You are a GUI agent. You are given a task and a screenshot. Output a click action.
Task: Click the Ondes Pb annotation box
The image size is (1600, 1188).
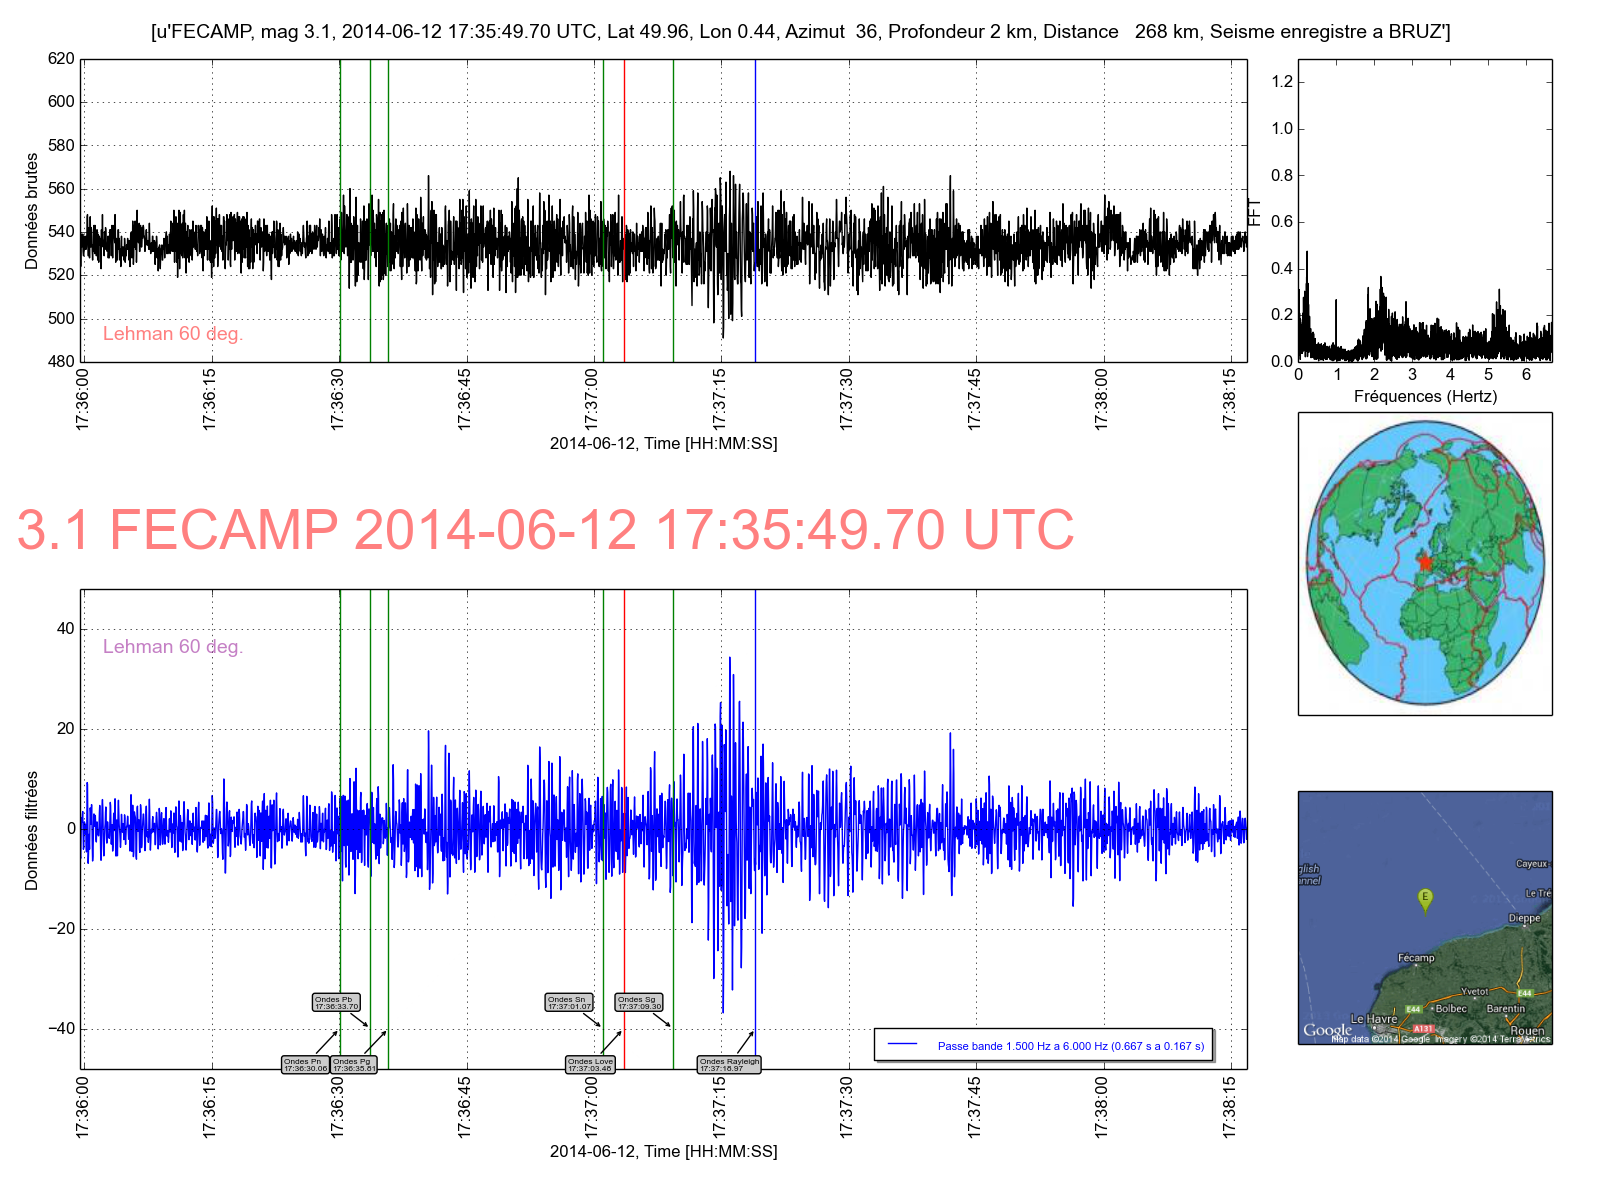(x=335, y=1002)
